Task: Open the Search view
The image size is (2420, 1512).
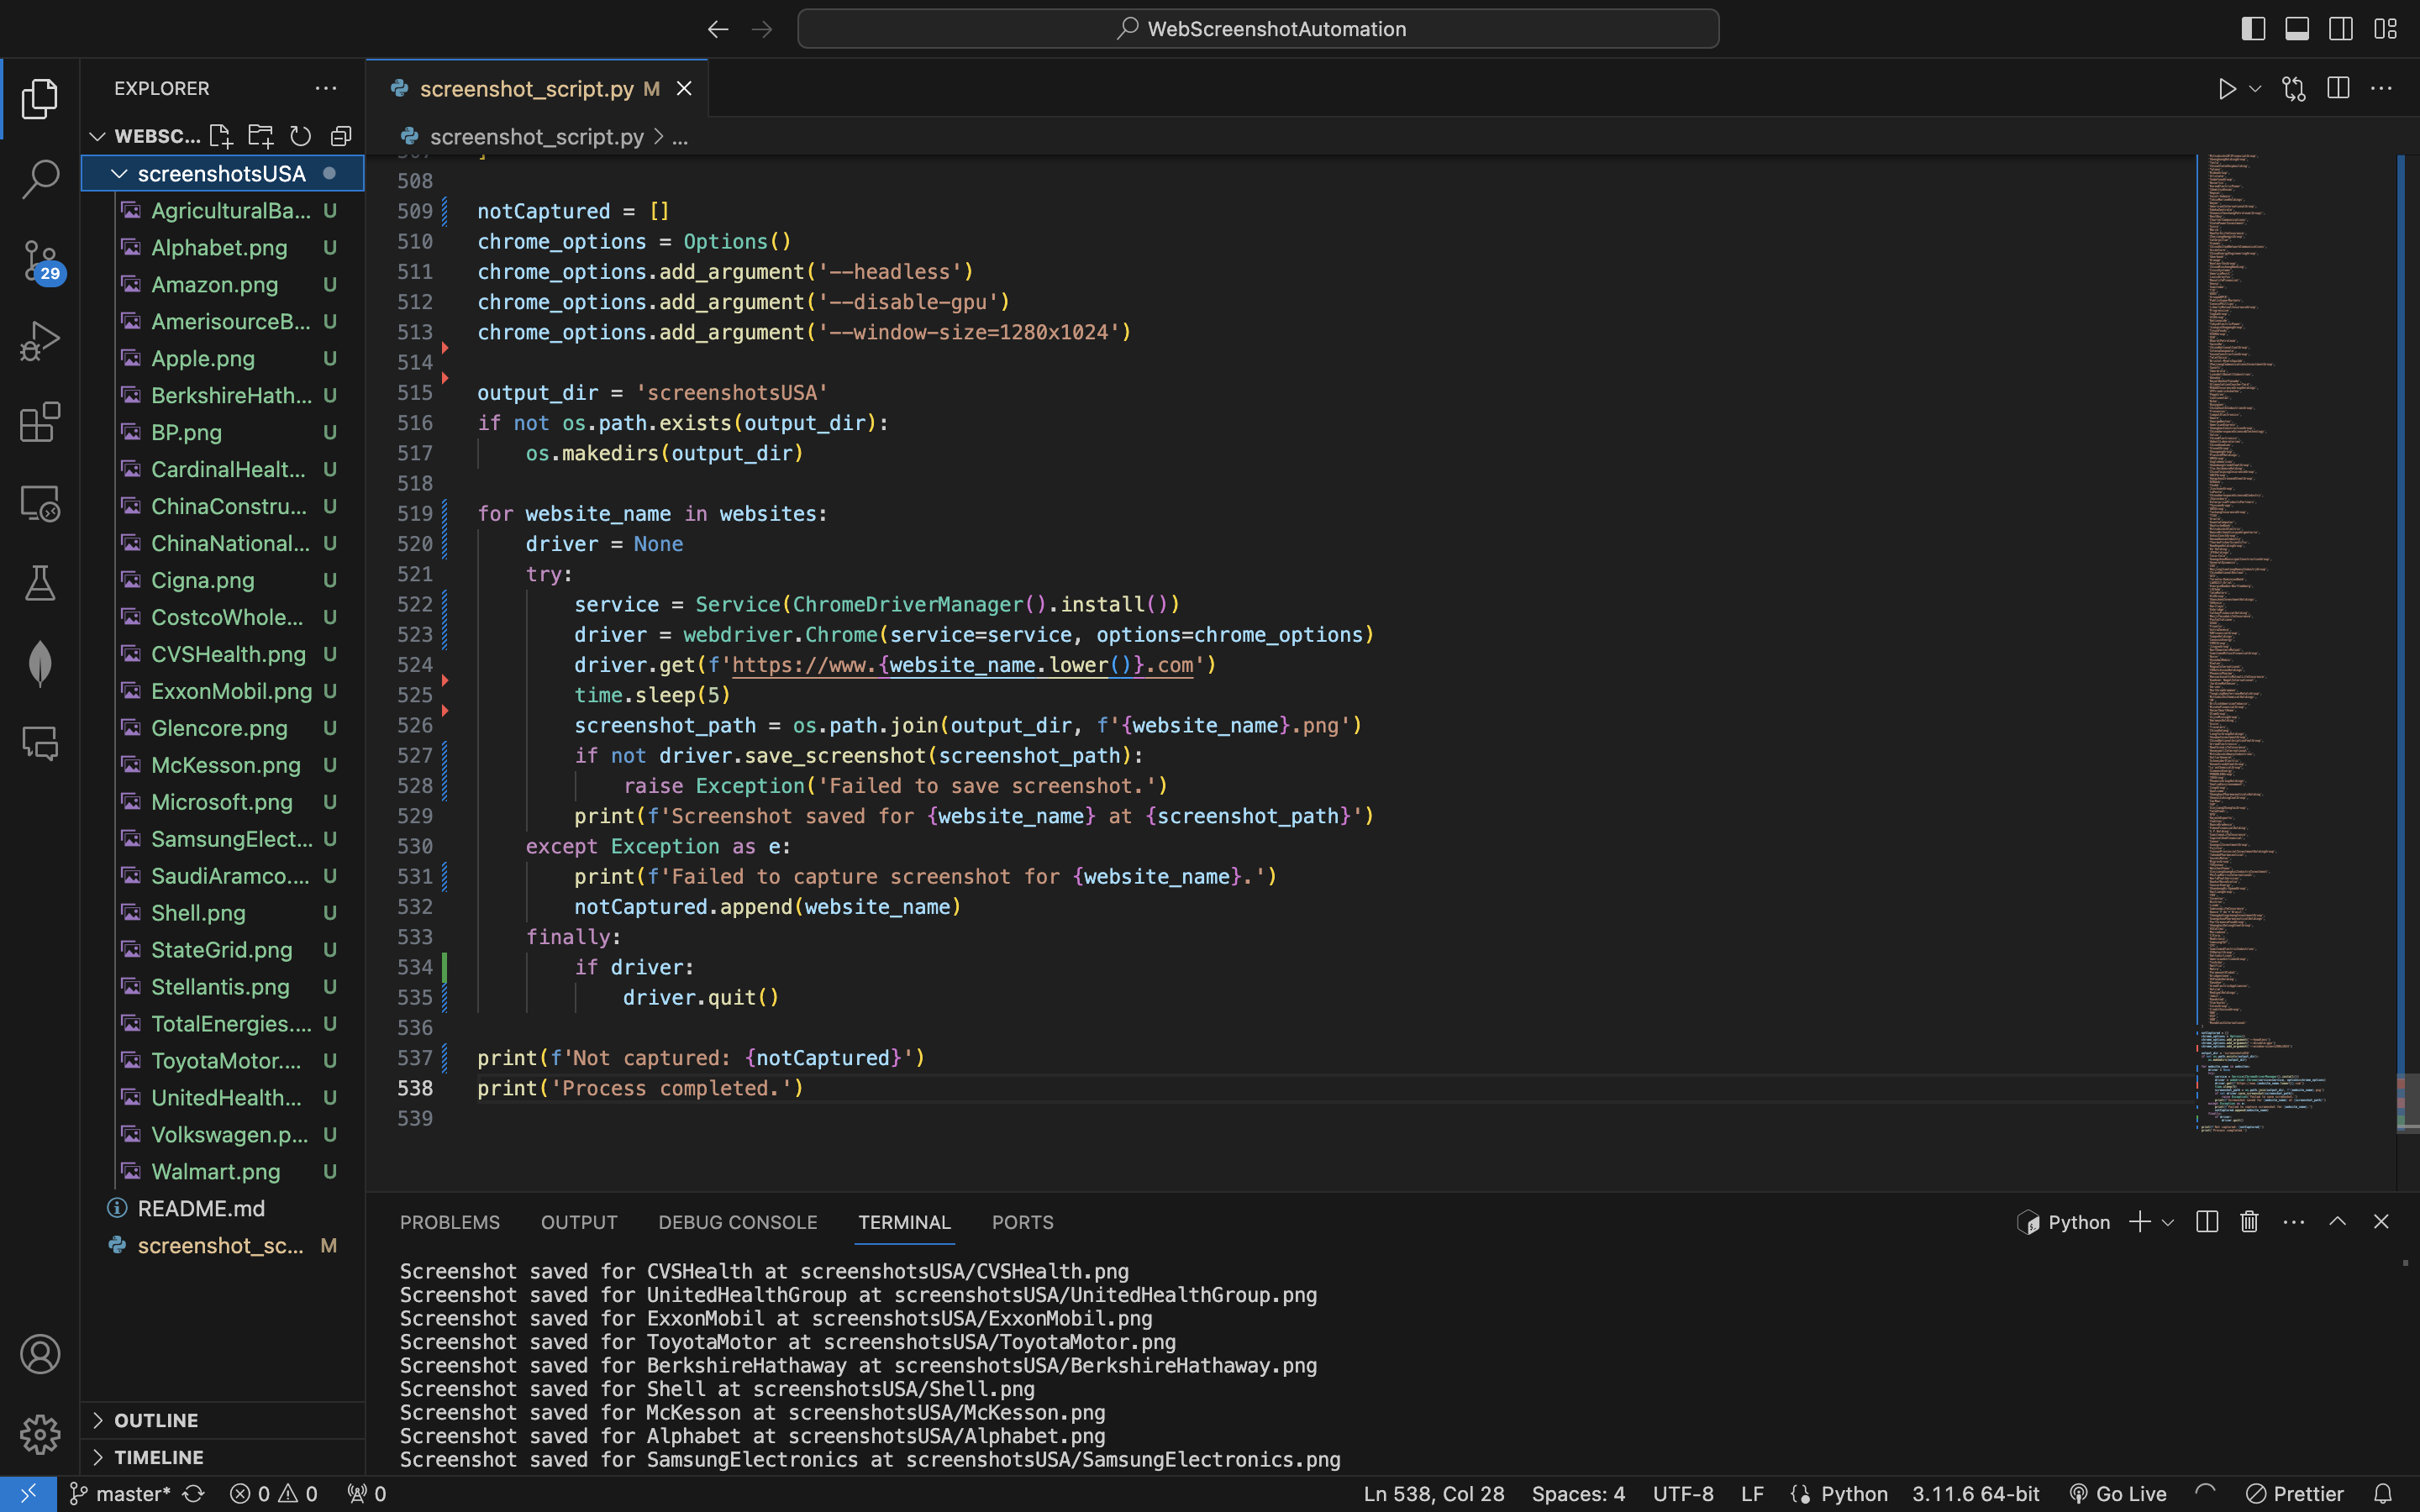Action: [40, 179]
